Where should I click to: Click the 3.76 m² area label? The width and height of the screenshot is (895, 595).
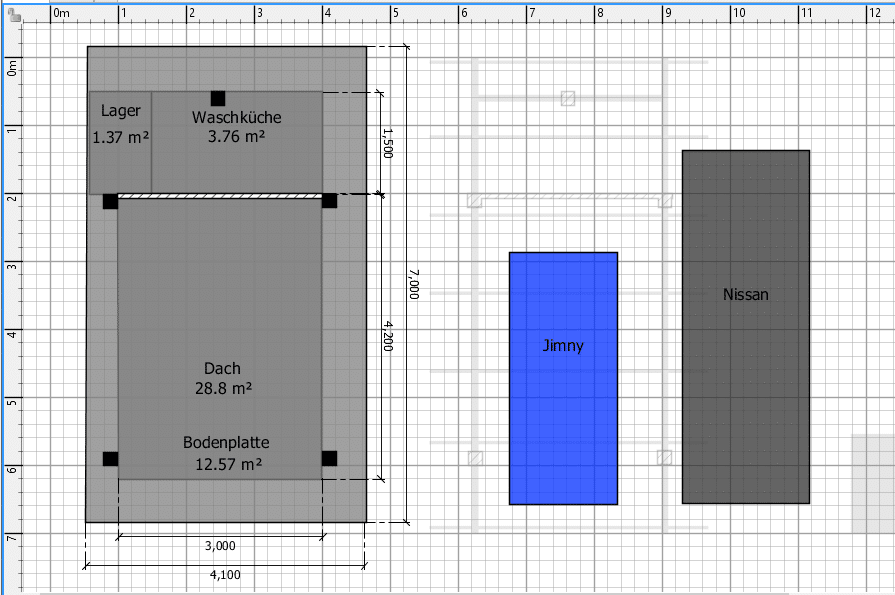click(x=236, y=136)
